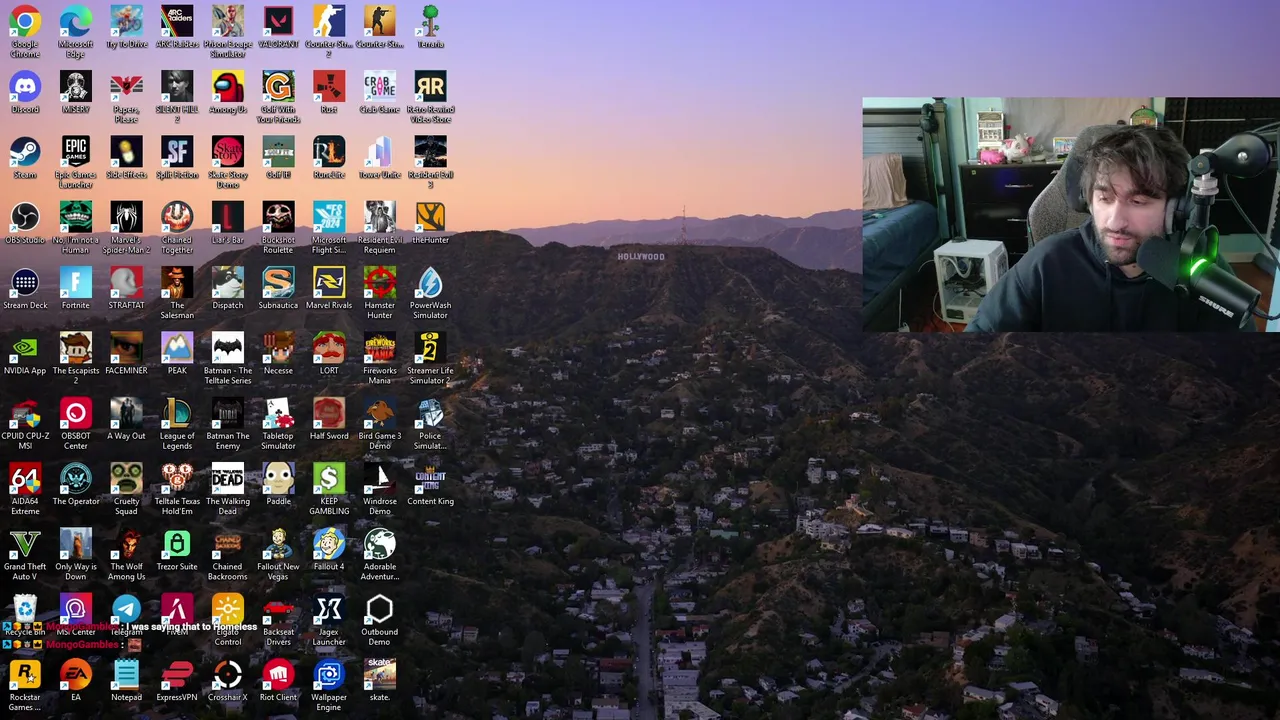The image size is (1280, 720).
Task: Select Microsoft Flight Simulator 2024 icon
Action: (329, 217)
